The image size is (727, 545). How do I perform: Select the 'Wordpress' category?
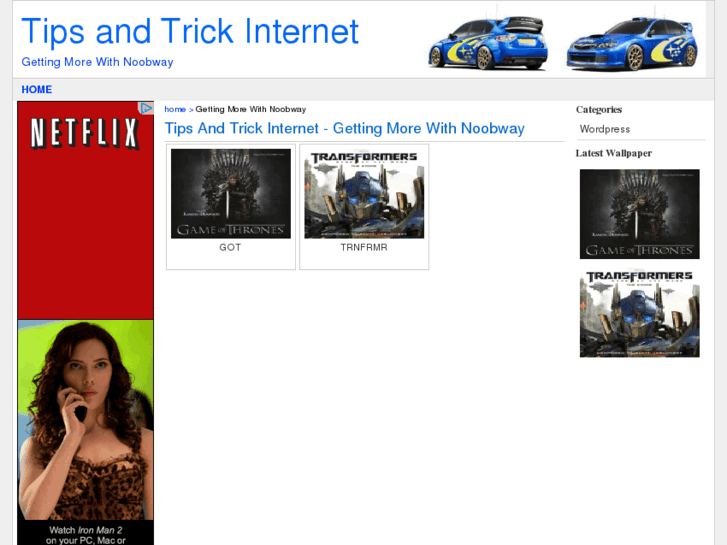(x=605, y=129)
